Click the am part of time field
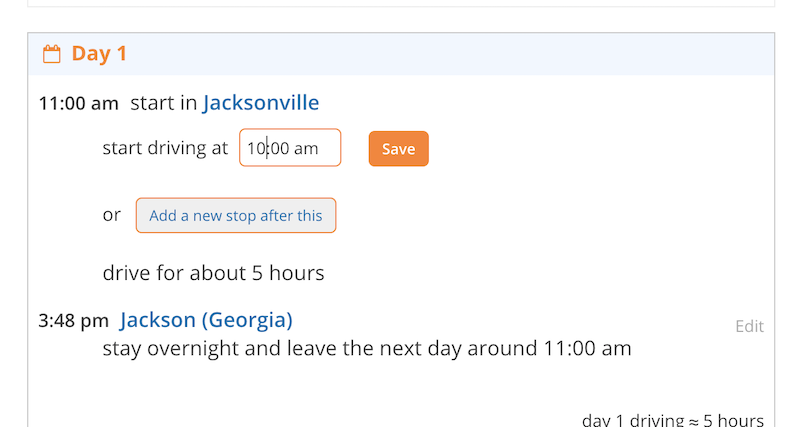The height and width of the screenshot is (427, 800). point(306,148)
